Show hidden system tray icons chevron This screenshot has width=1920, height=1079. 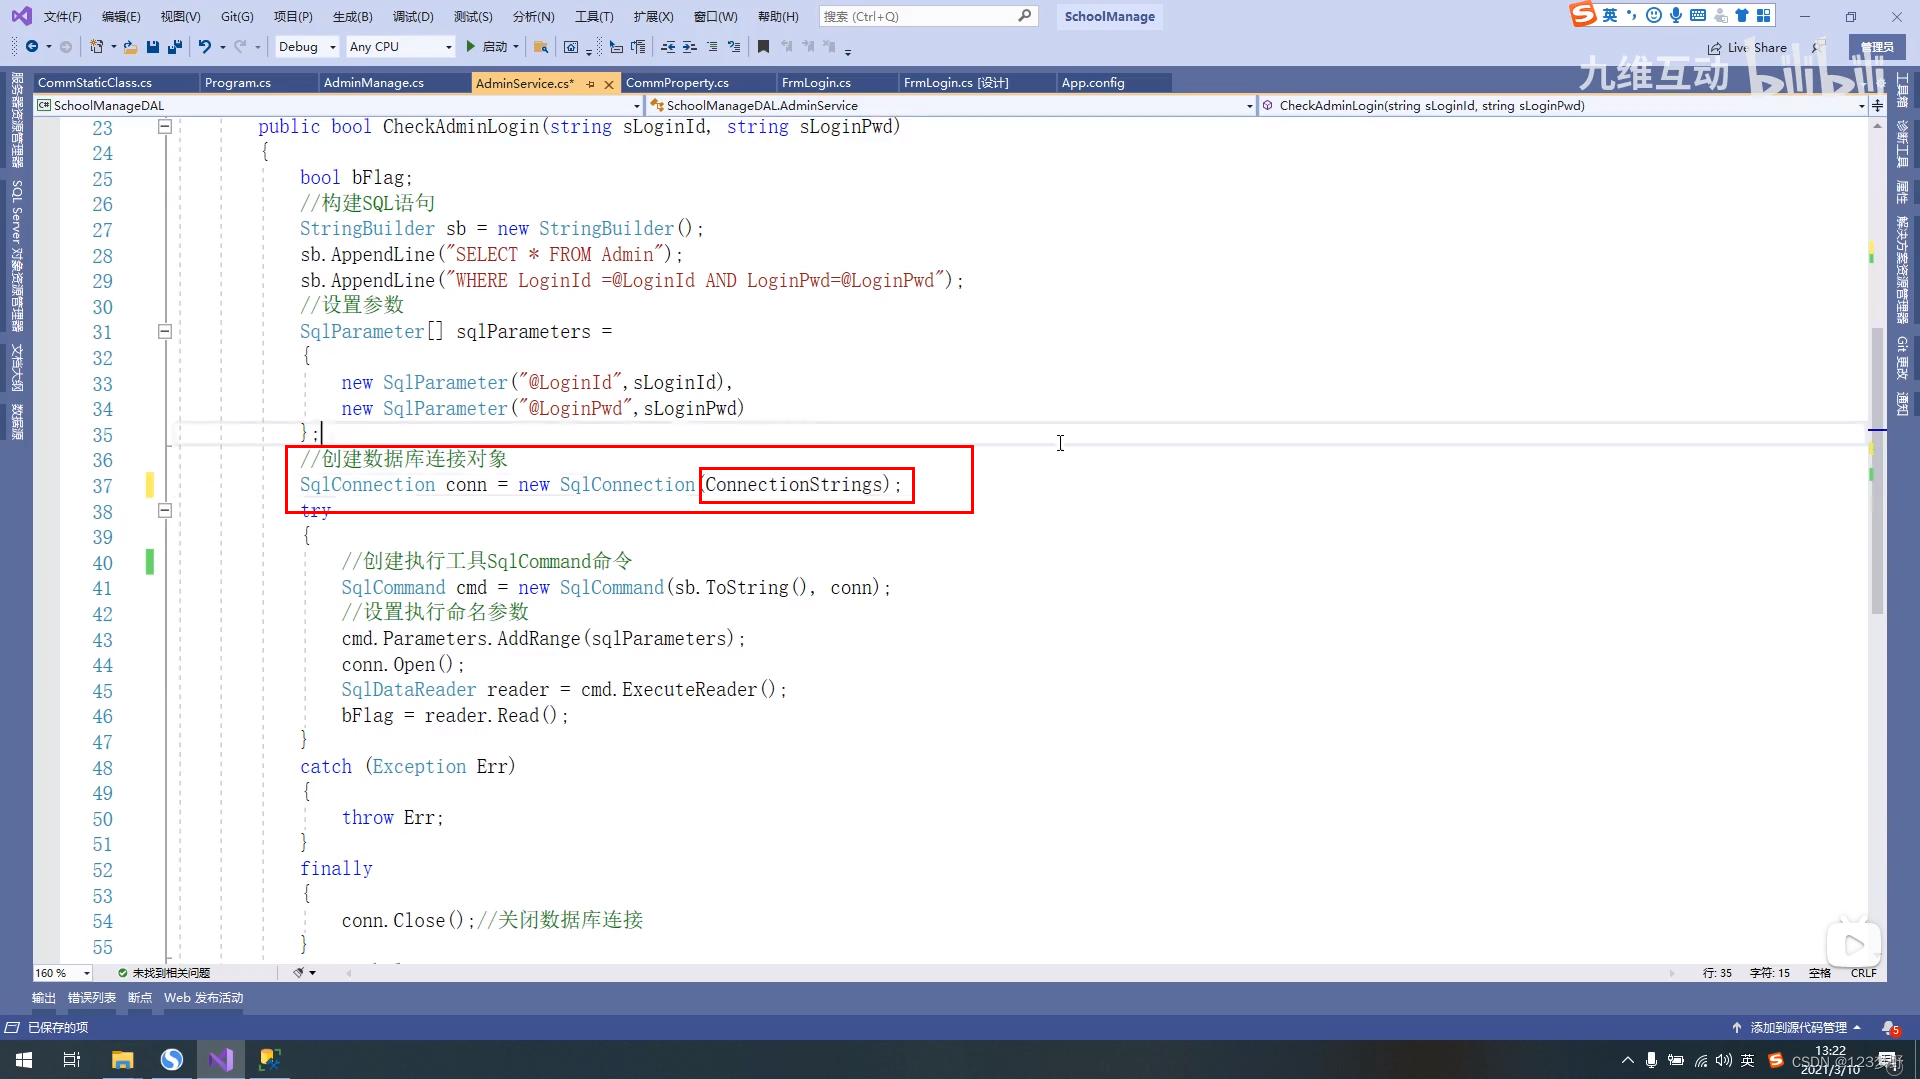[x=1627, y=1061]
